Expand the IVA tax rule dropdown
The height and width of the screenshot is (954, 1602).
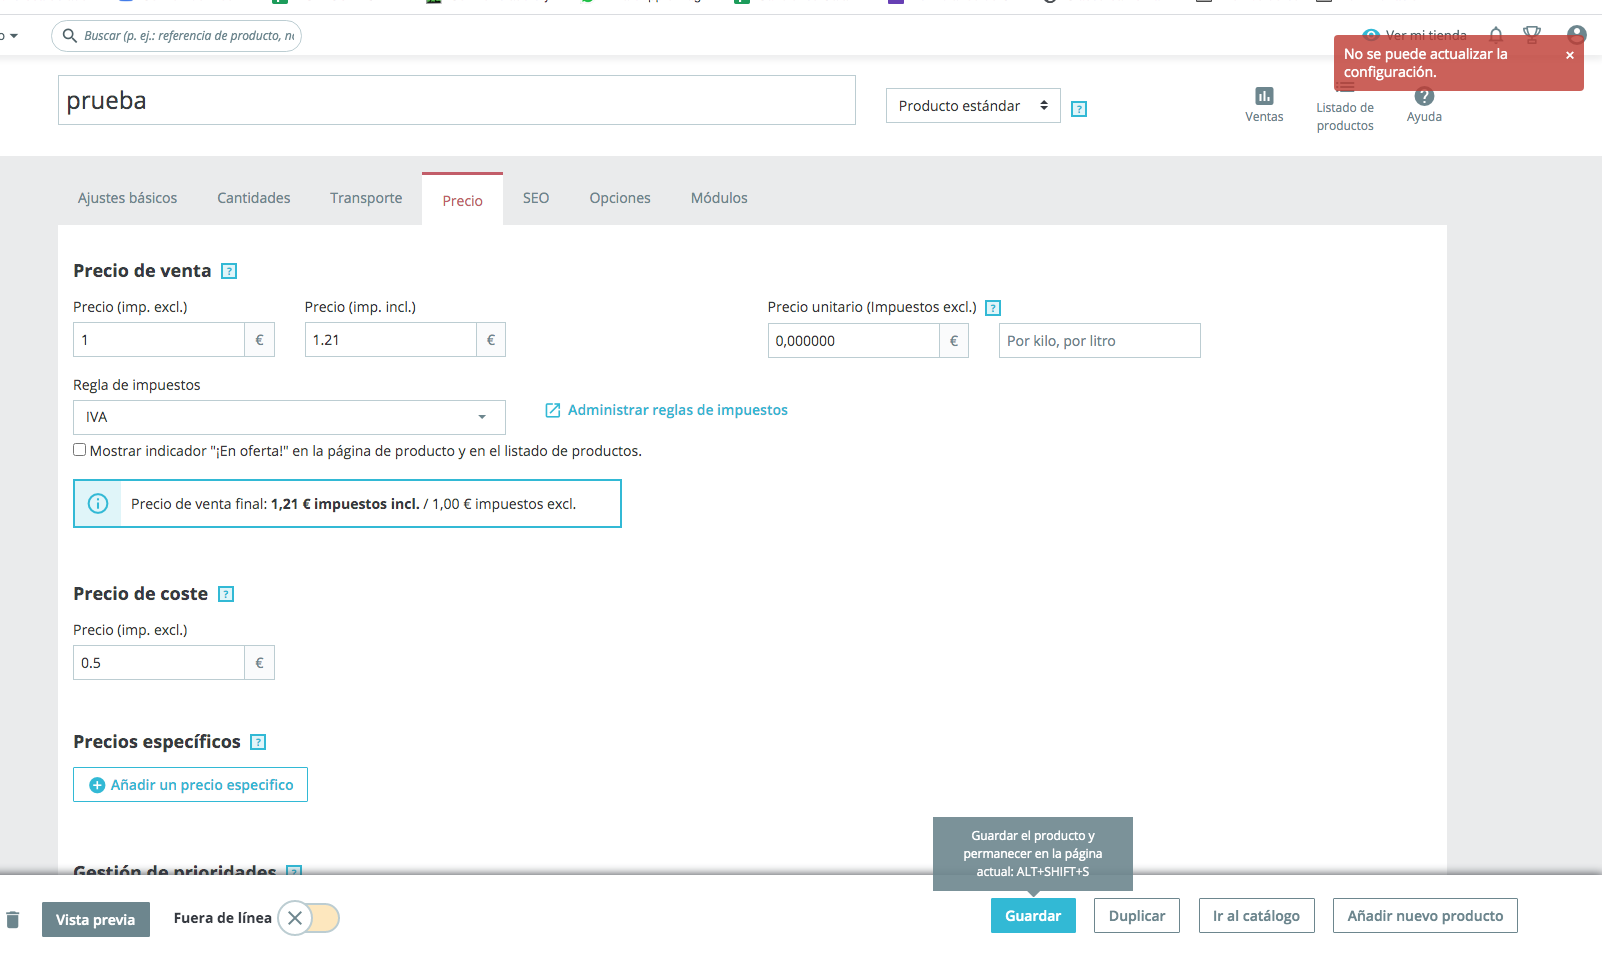[289, 417]
